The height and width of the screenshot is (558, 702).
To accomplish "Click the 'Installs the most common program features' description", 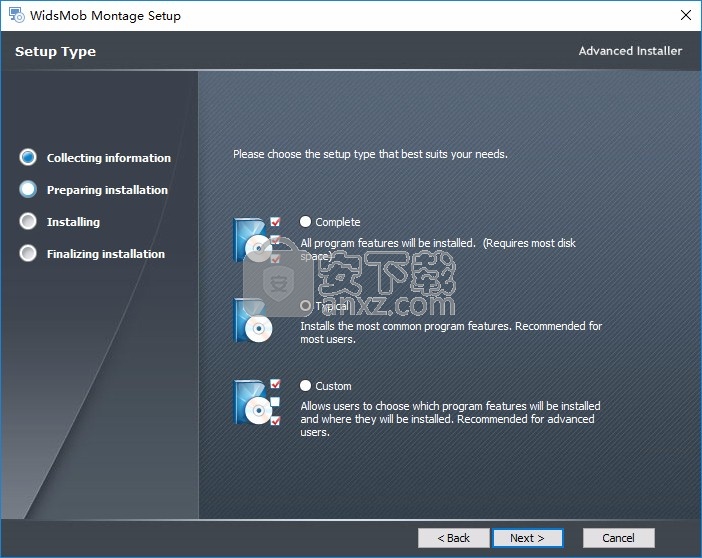I will [x=451, y=332].
